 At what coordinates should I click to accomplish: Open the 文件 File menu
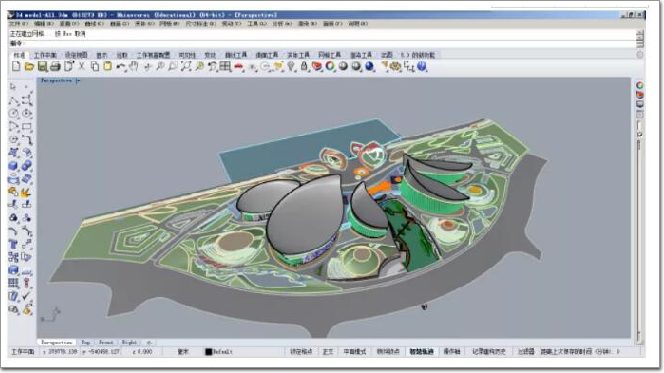click(19, 24)
